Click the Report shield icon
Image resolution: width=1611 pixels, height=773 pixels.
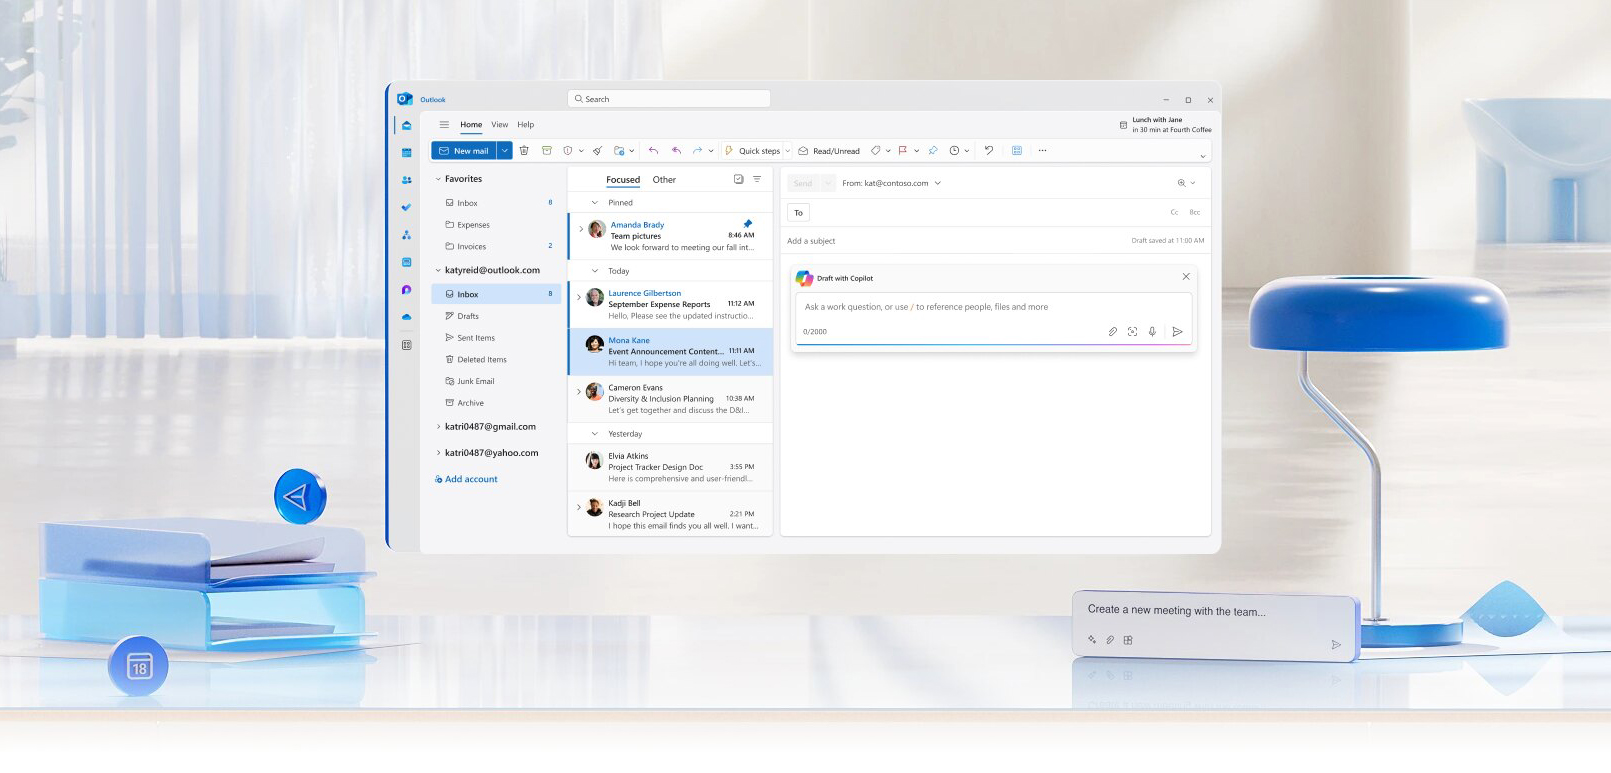(568, 151)
